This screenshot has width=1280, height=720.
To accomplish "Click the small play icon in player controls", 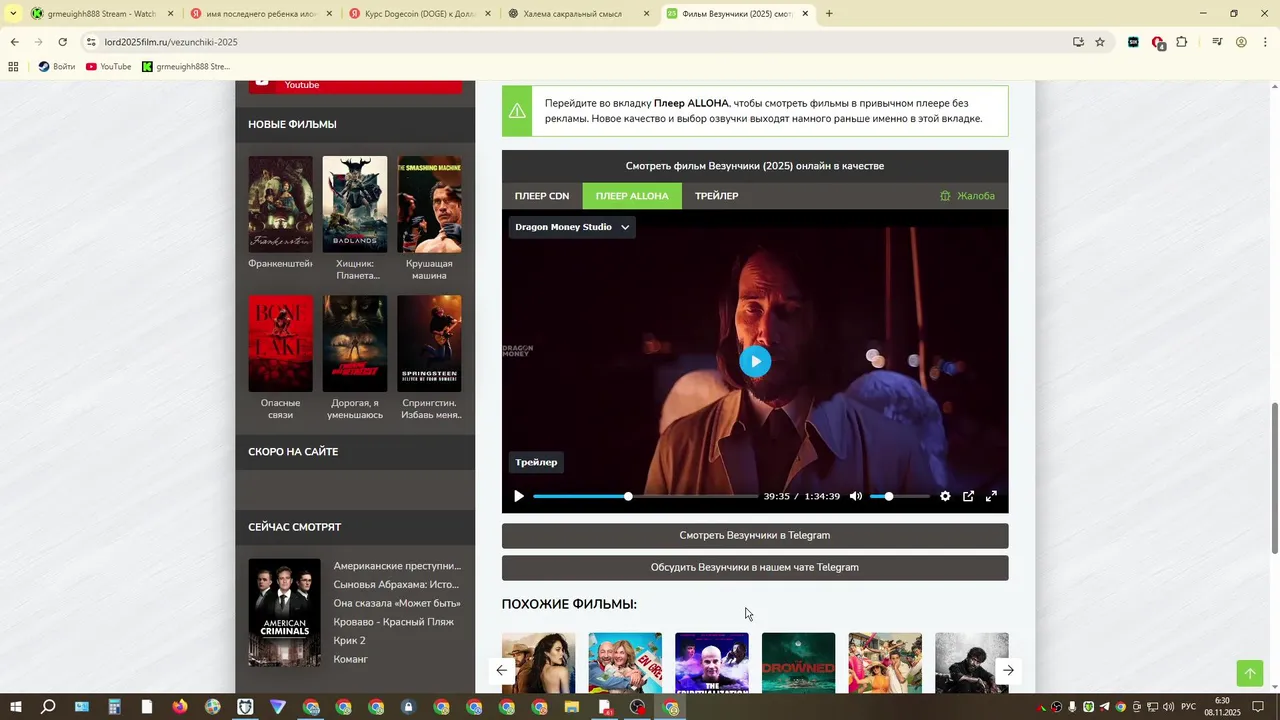I will coord(518,496).
